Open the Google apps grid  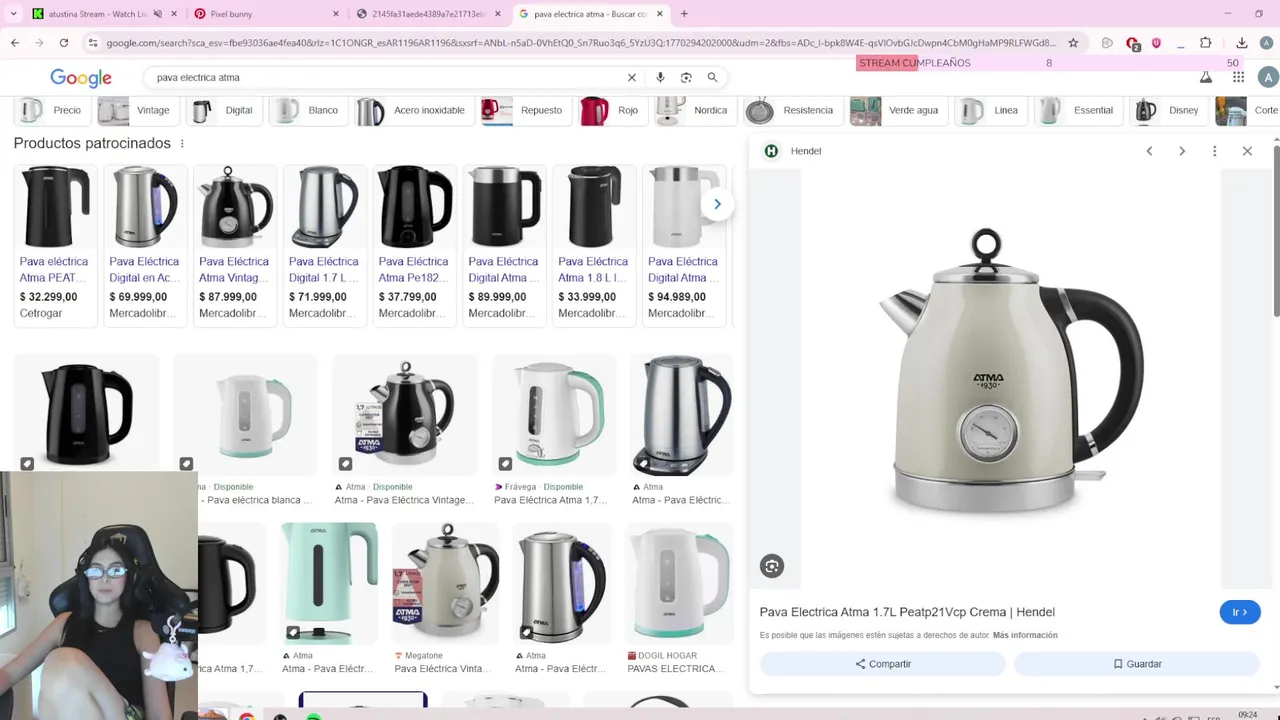(1238, 77)
